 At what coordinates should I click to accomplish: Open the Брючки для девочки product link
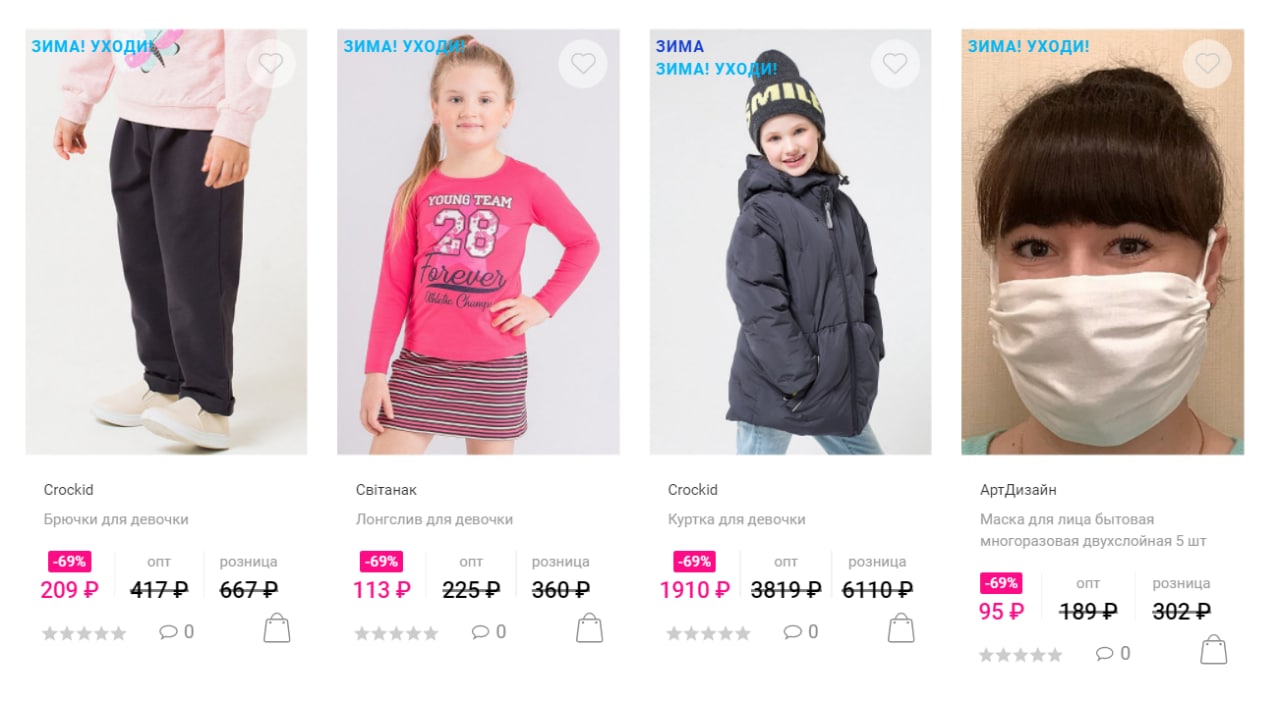[x=116, y=520]
